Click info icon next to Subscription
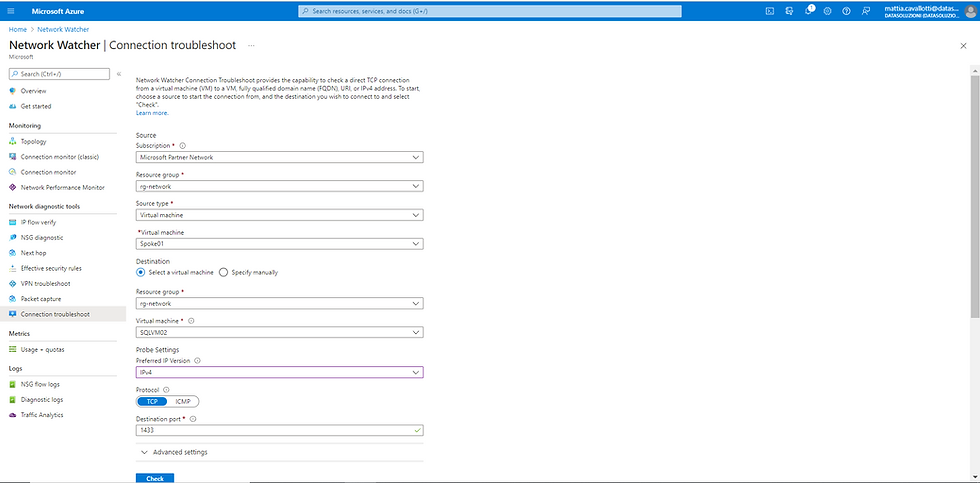The width and height of the screenshot is (980, 483). (182, 145)
